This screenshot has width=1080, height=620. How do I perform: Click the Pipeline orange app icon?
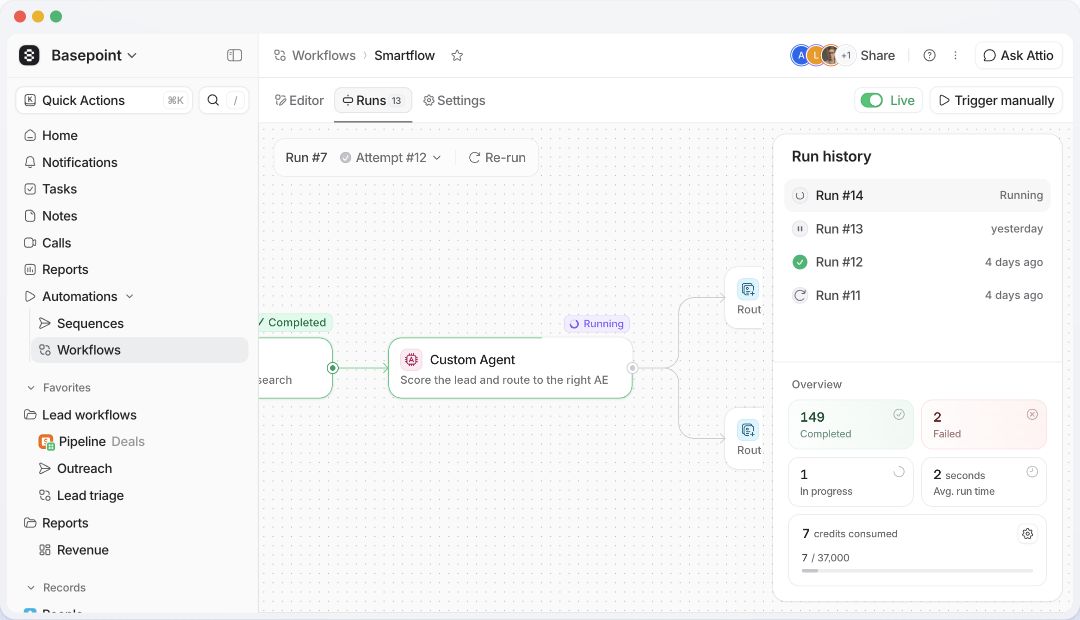pyautogui.click(x=46, y=442)
